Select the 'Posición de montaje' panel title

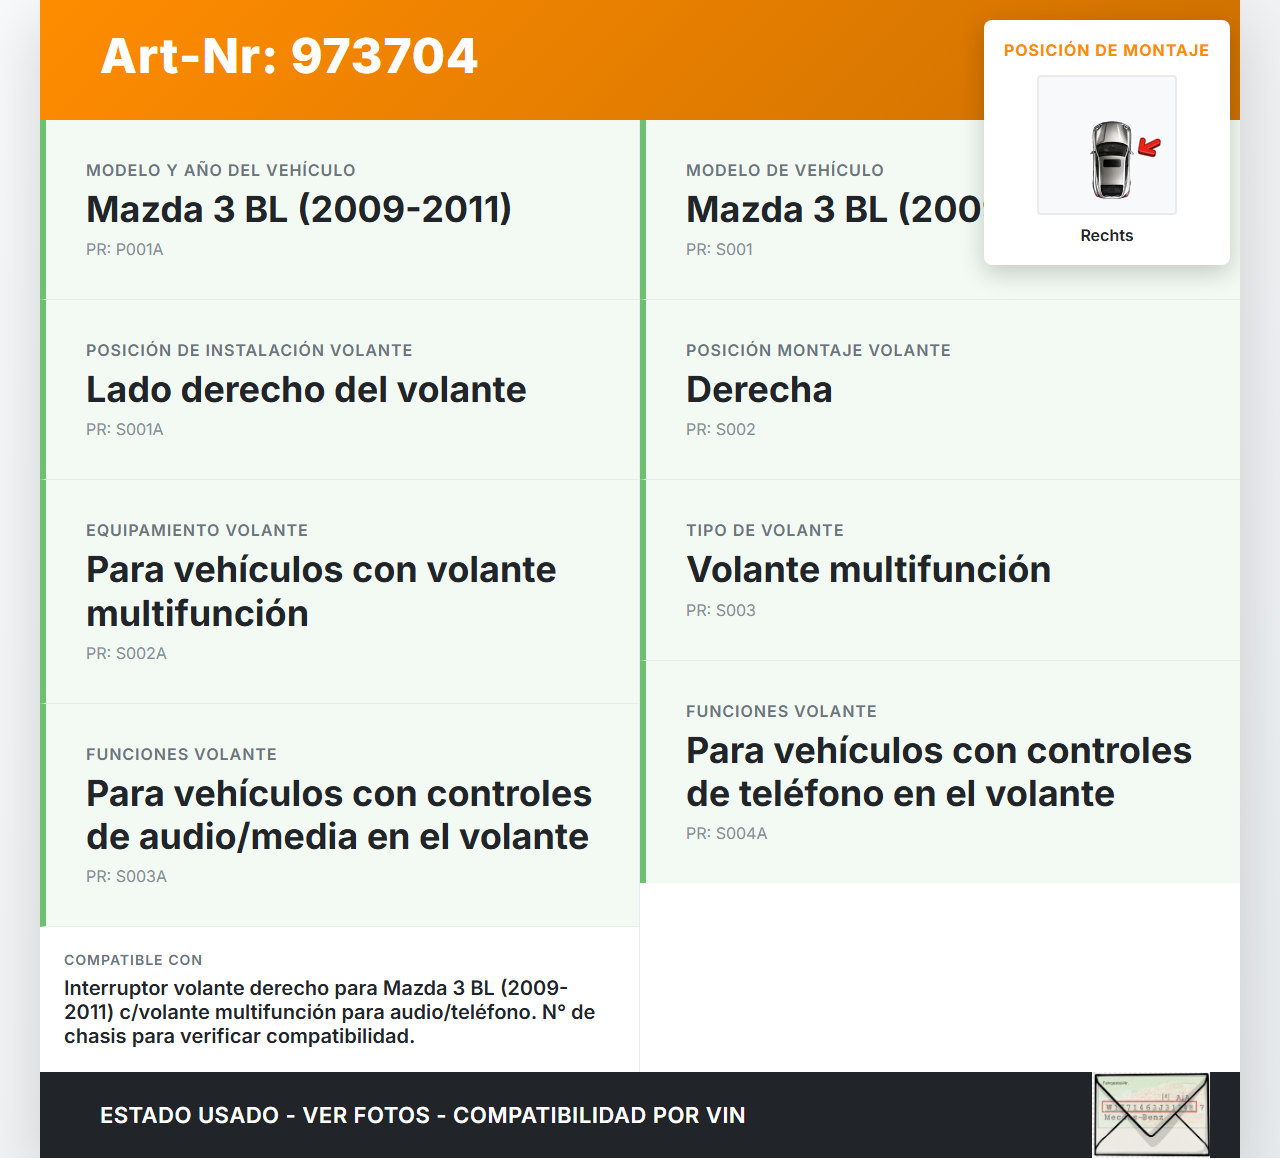[1106, 50]
